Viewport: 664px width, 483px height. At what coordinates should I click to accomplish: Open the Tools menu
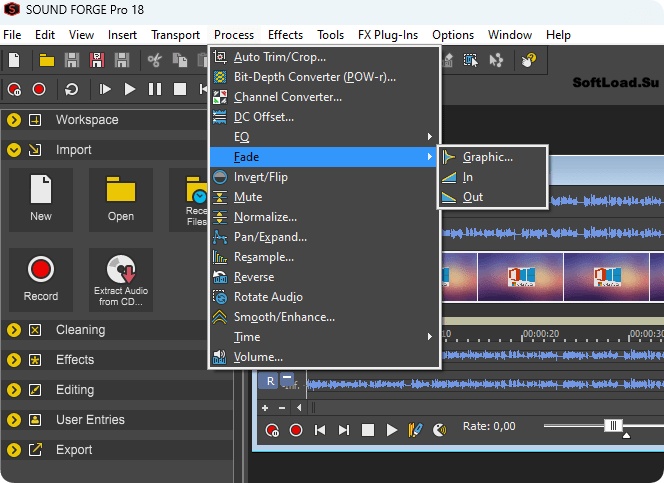331,35
